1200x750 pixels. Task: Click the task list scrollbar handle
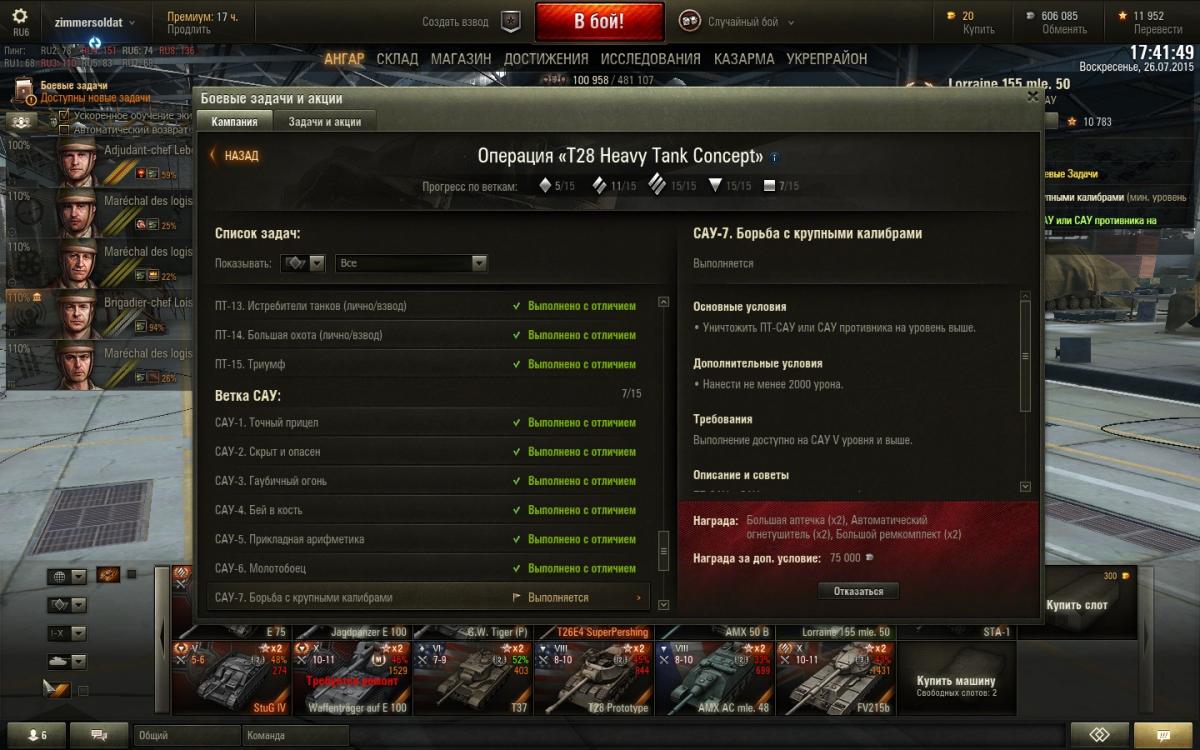pos(662,550)
